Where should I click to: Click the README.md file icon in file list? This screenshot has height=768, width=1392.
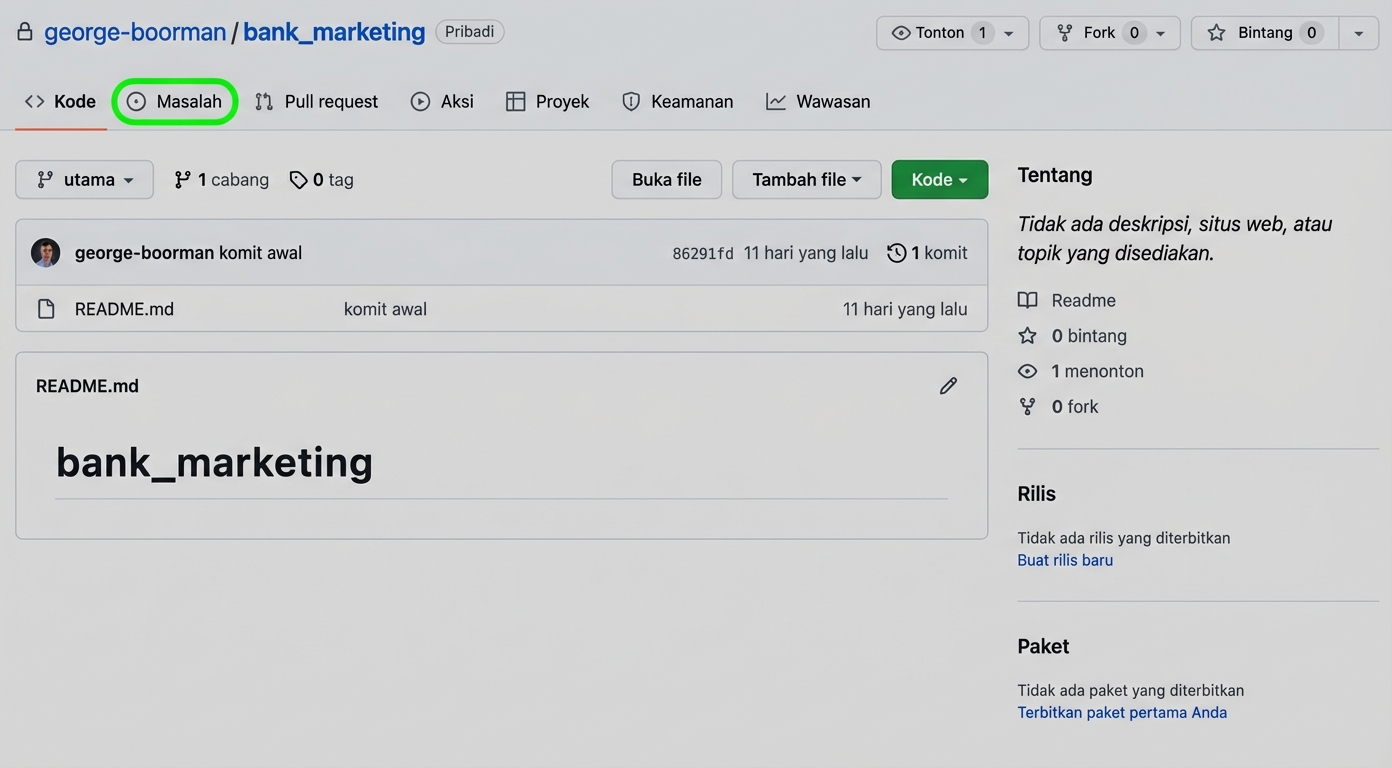click(x=46, y=309)
